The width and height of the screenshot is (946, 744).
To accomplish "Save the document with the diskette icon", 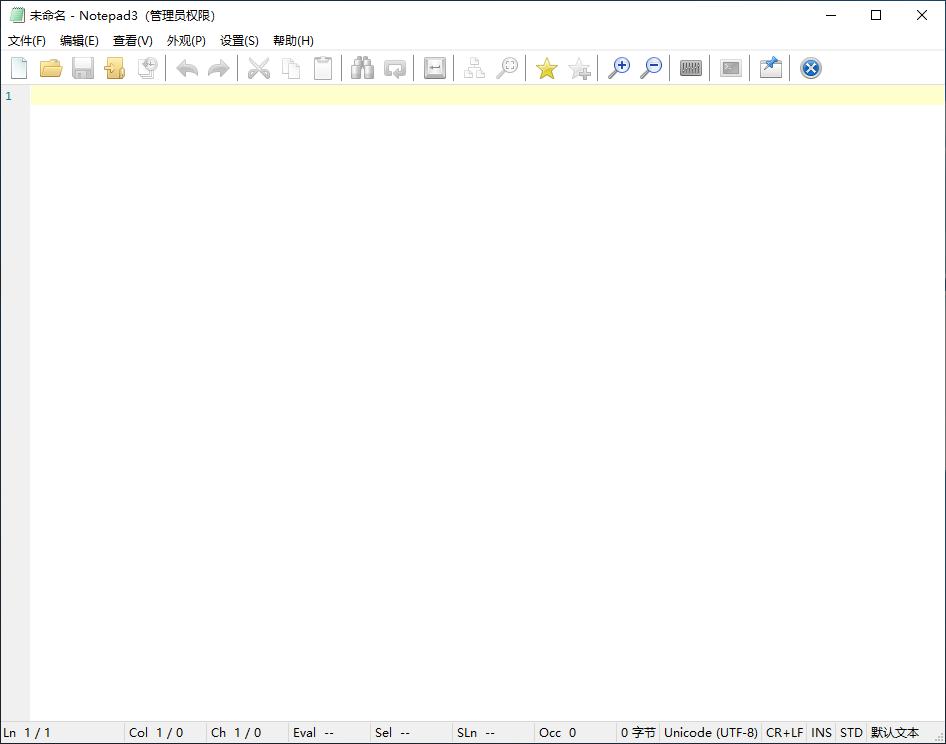I will pos(83,67).
